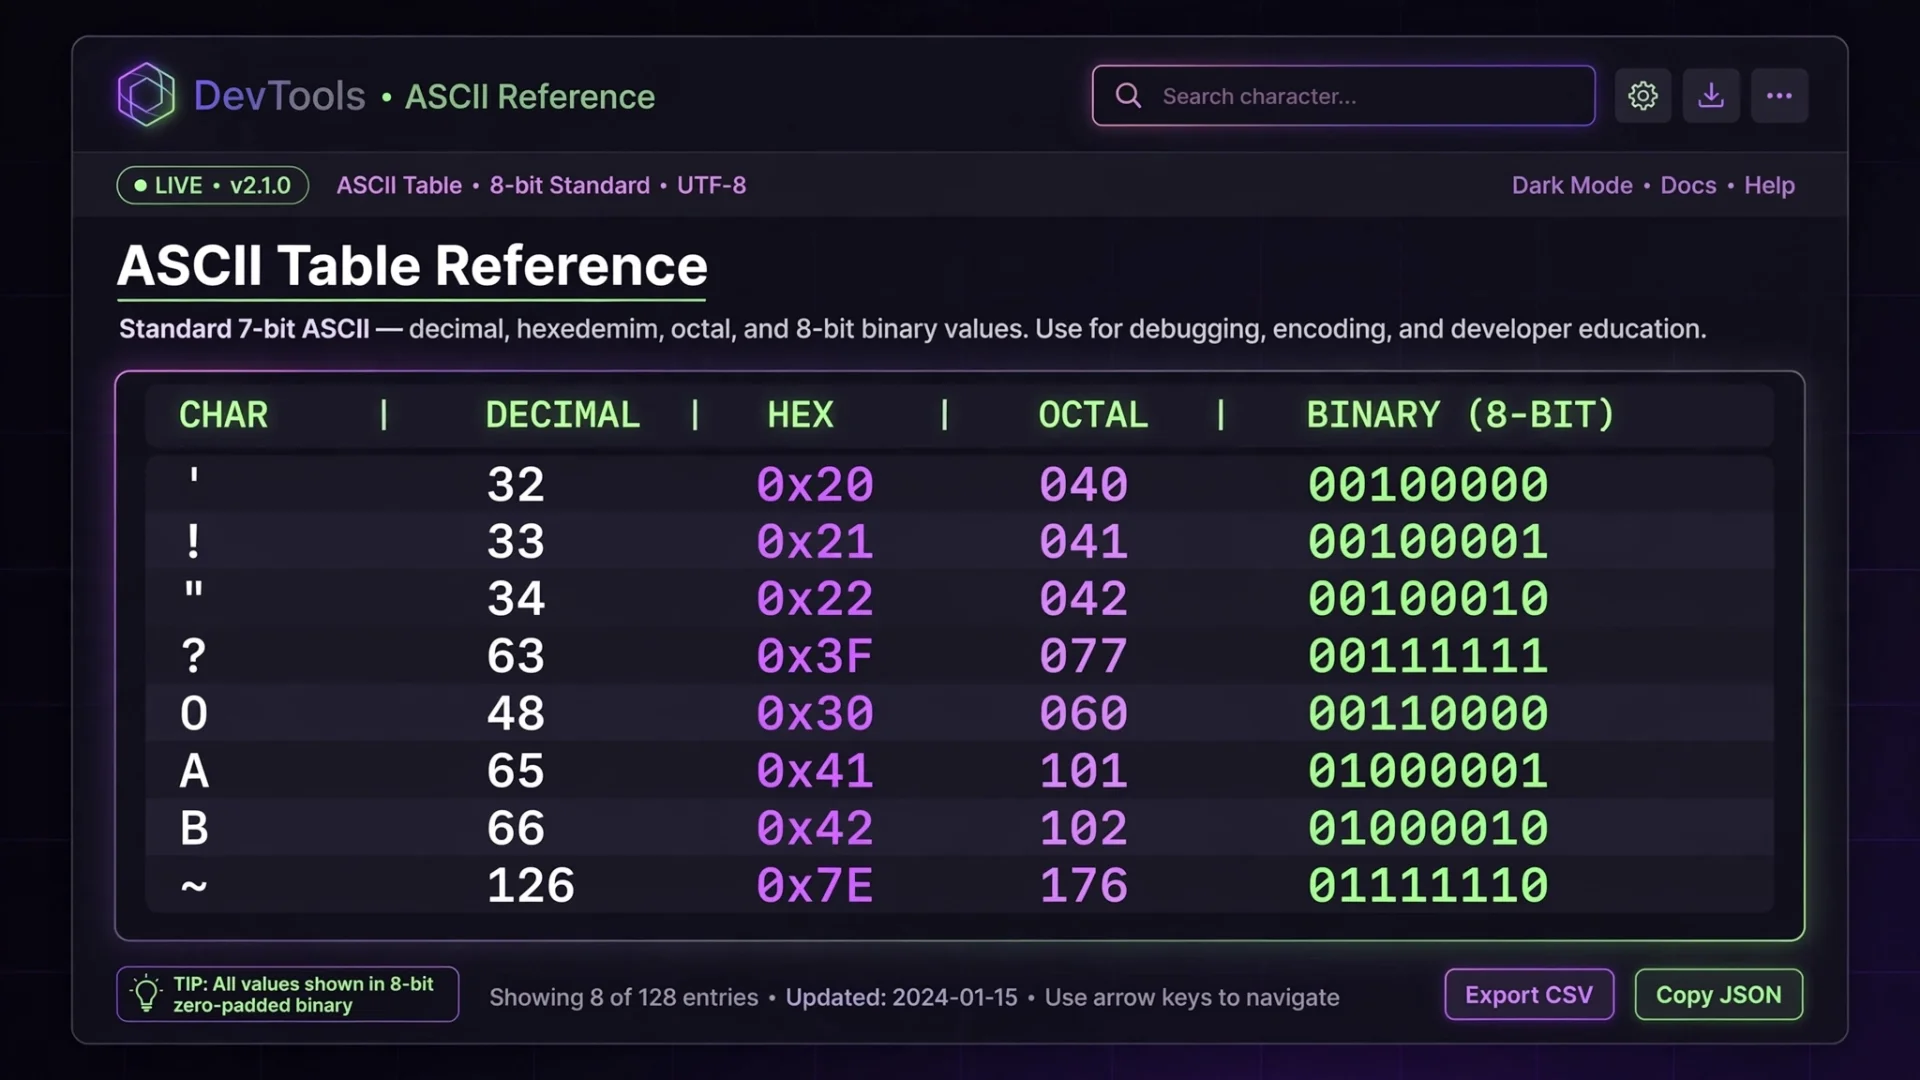
Task: Select decimal value 65
Action: coord(516,771)
